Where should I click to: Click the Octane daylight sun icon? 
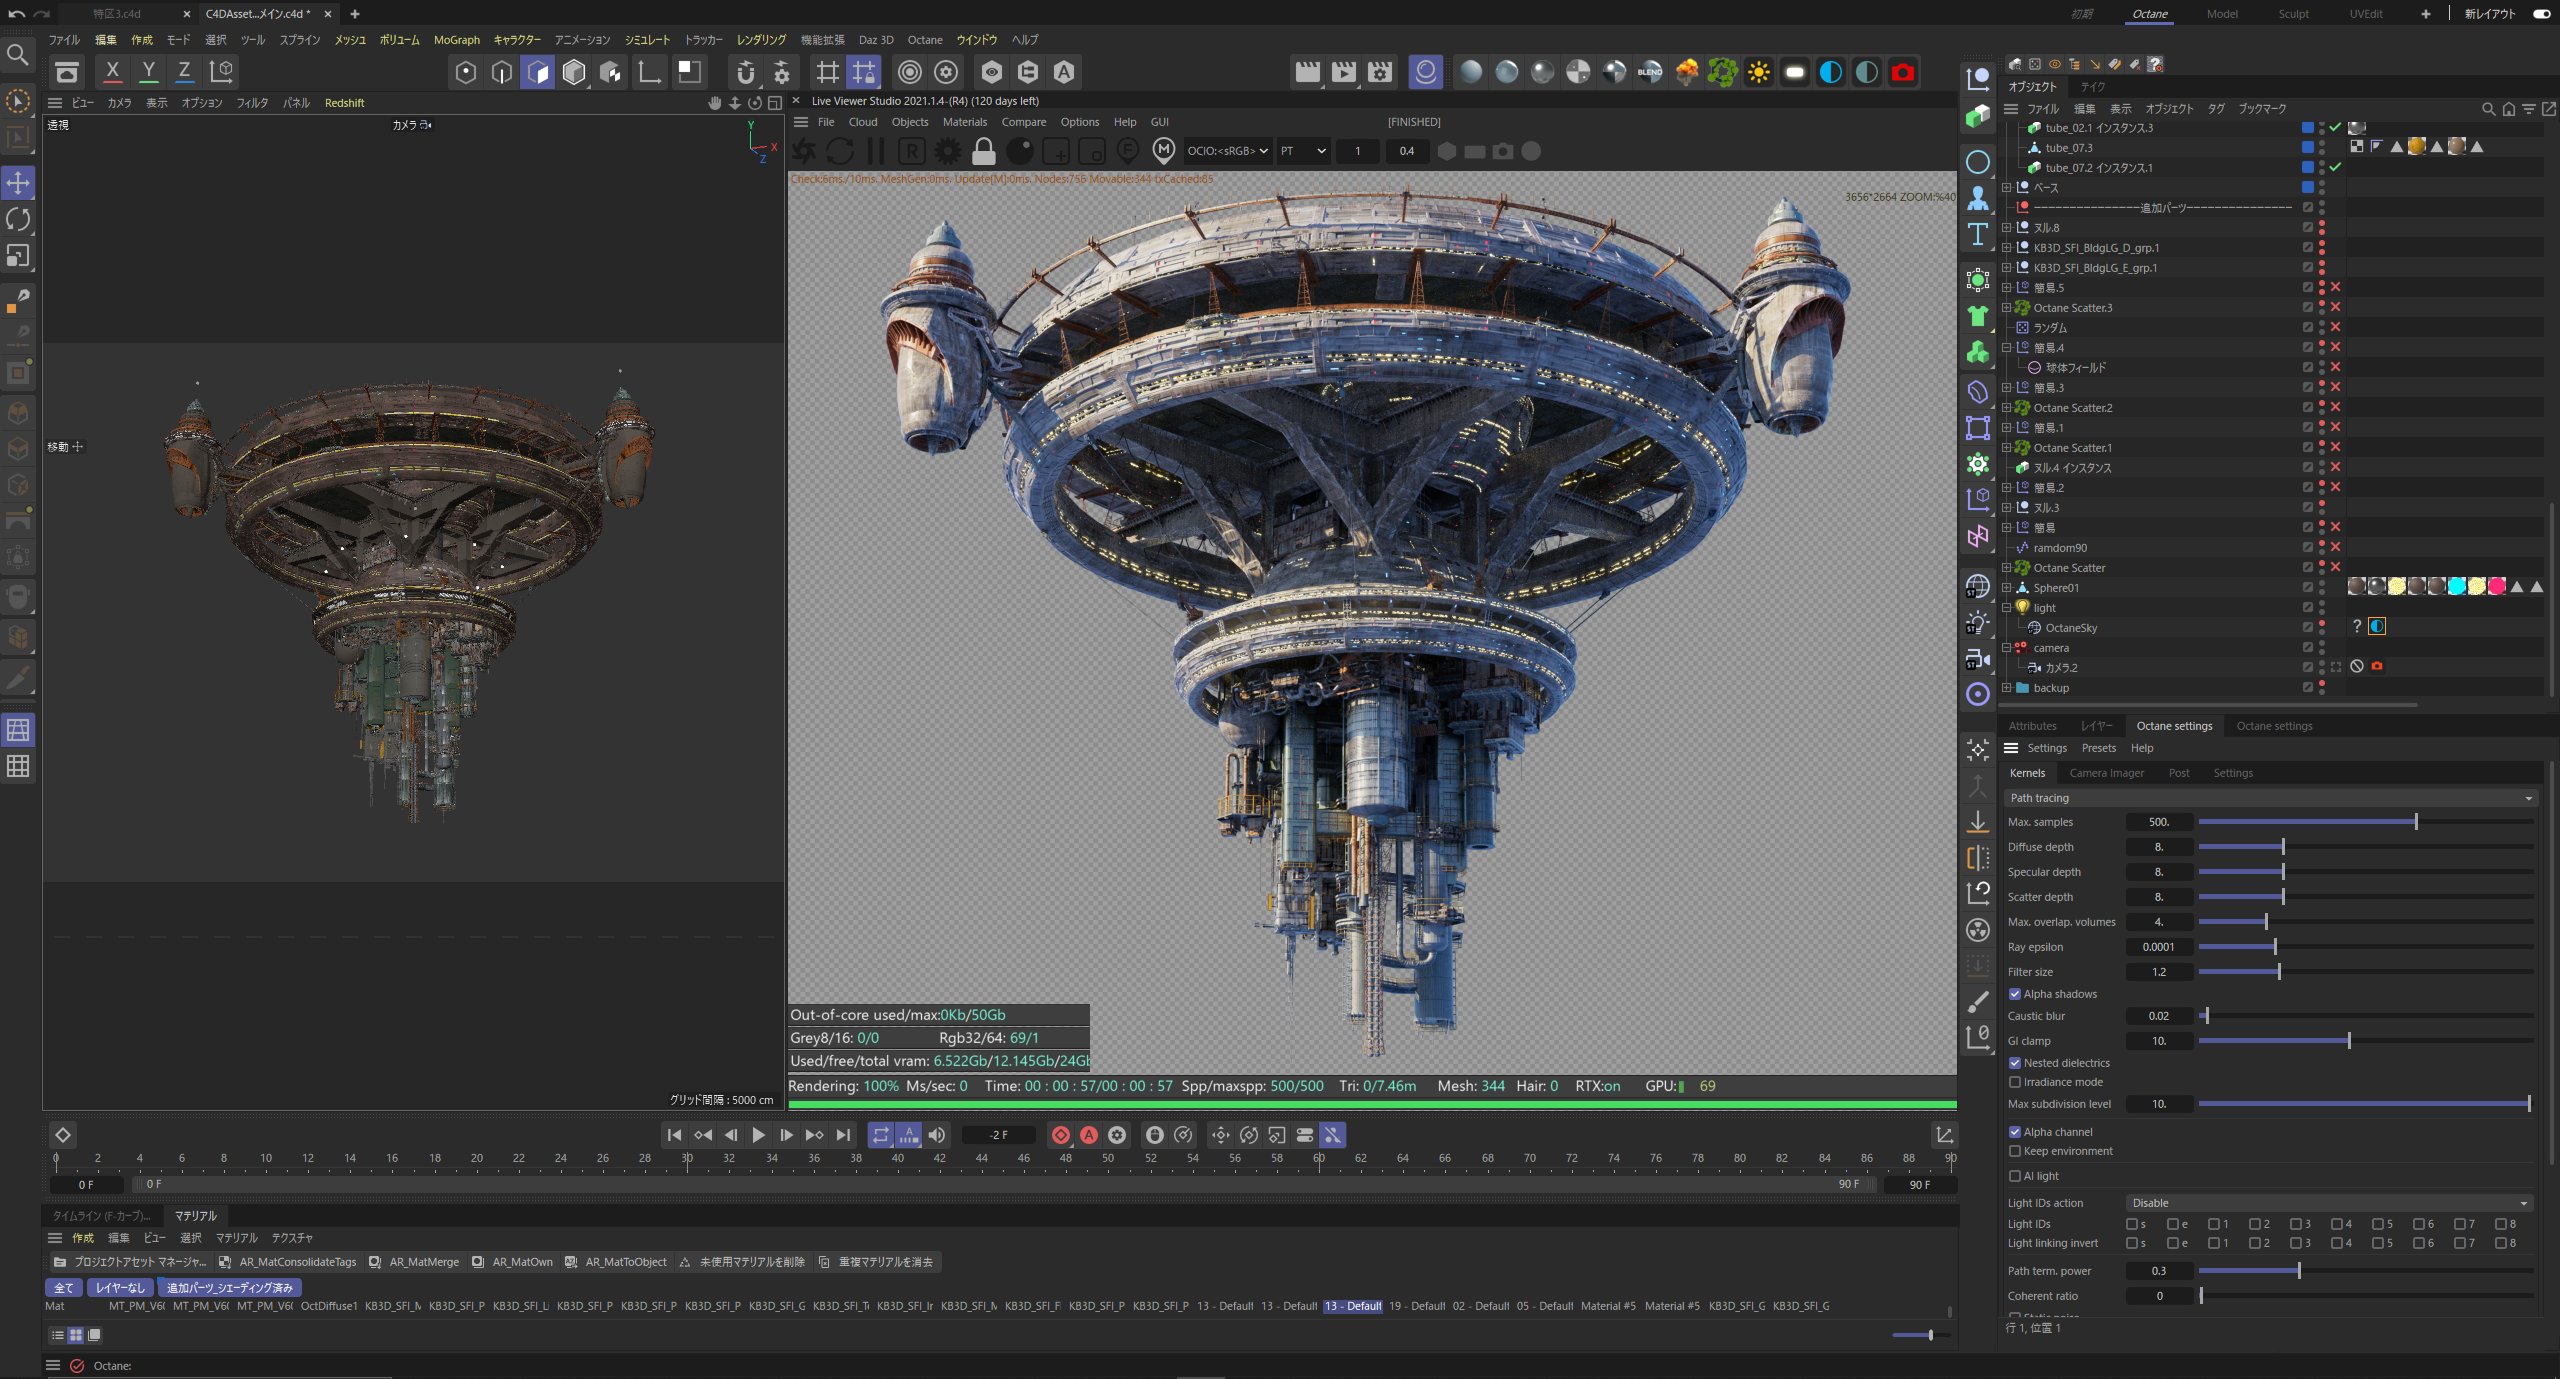1758,72
